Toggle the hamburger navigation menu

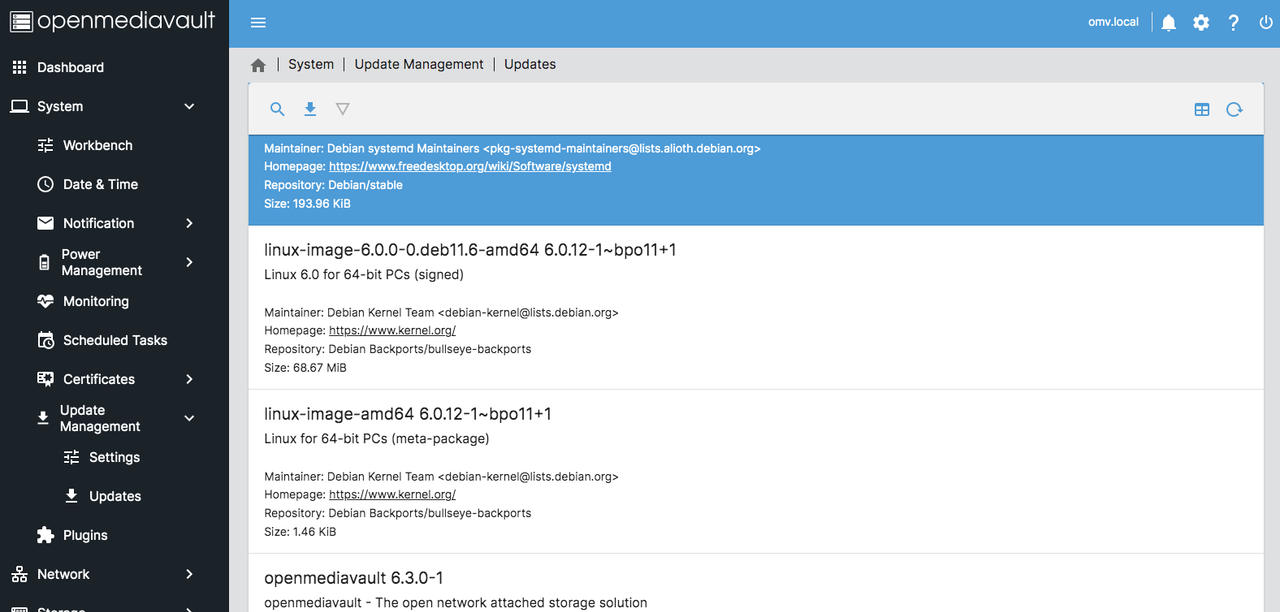point(258,22)
